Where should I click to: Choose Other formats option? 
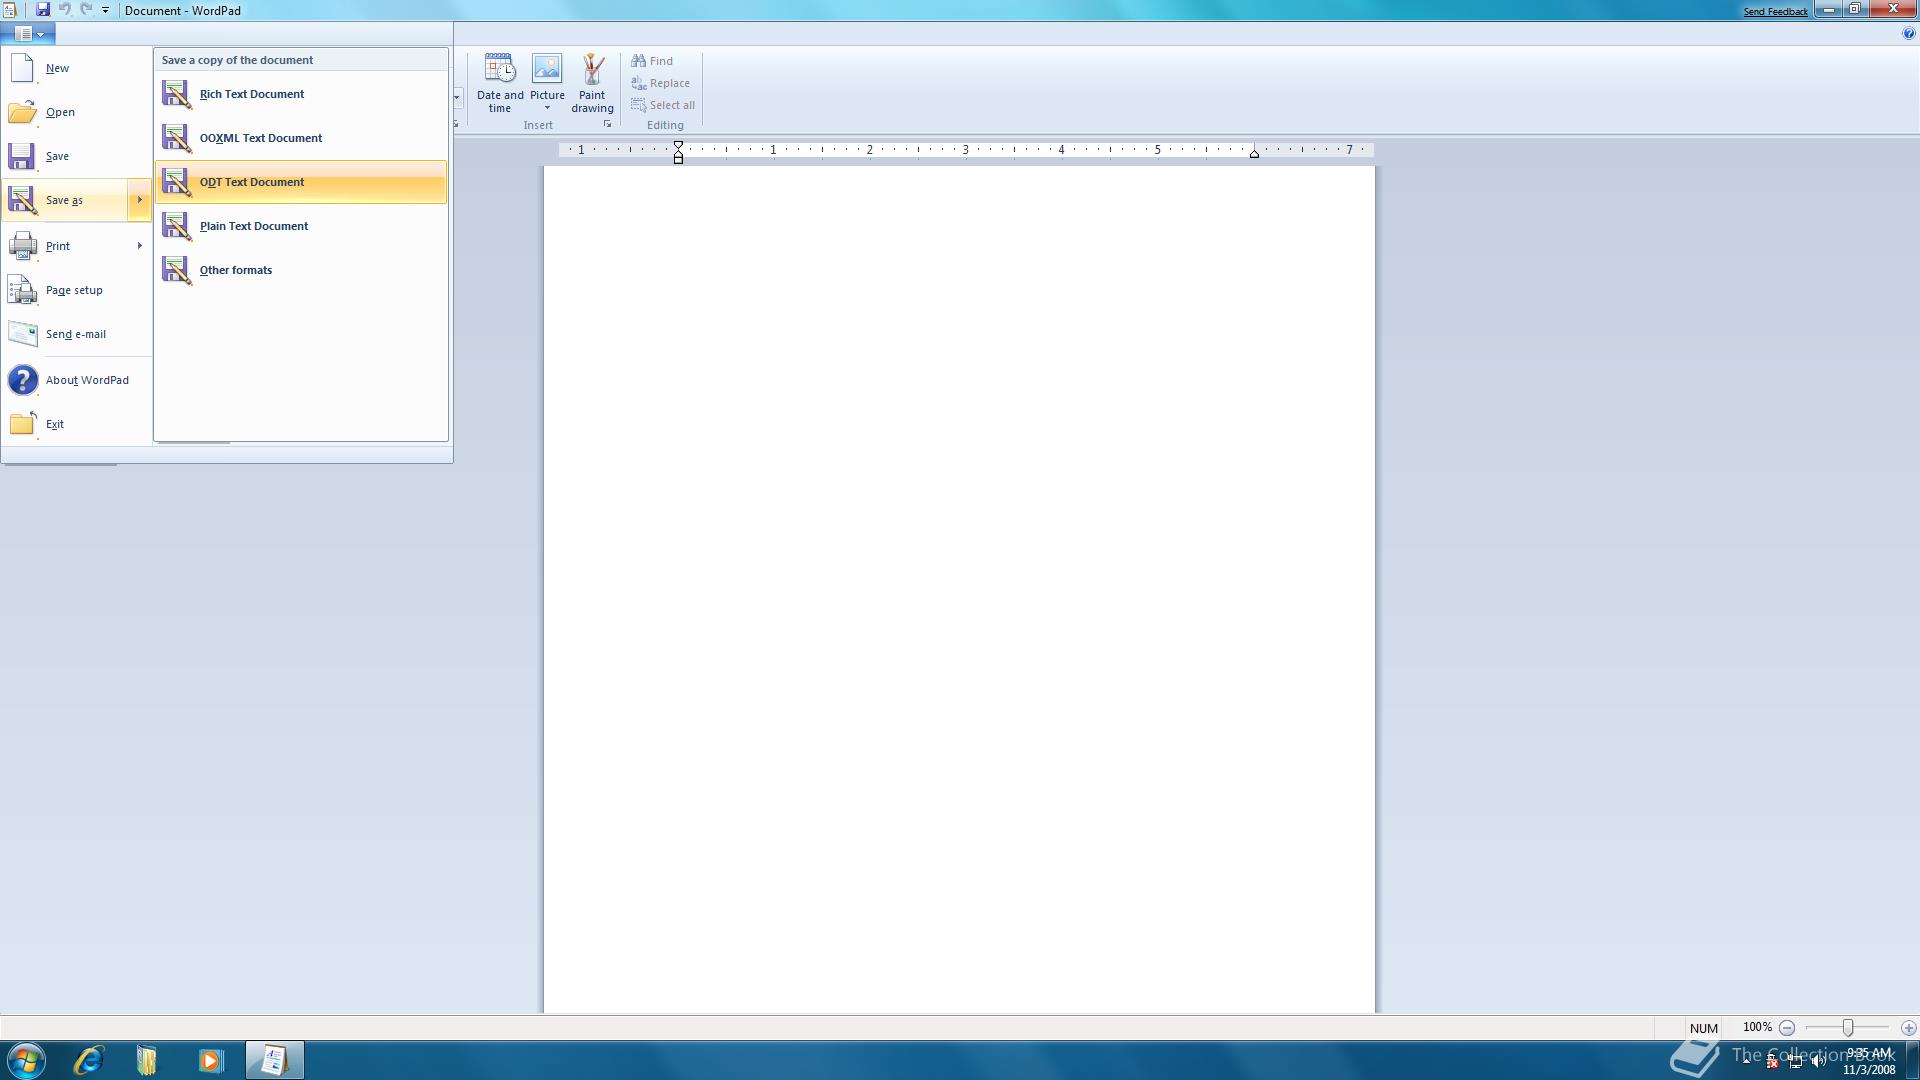click(x=301, y=270)
